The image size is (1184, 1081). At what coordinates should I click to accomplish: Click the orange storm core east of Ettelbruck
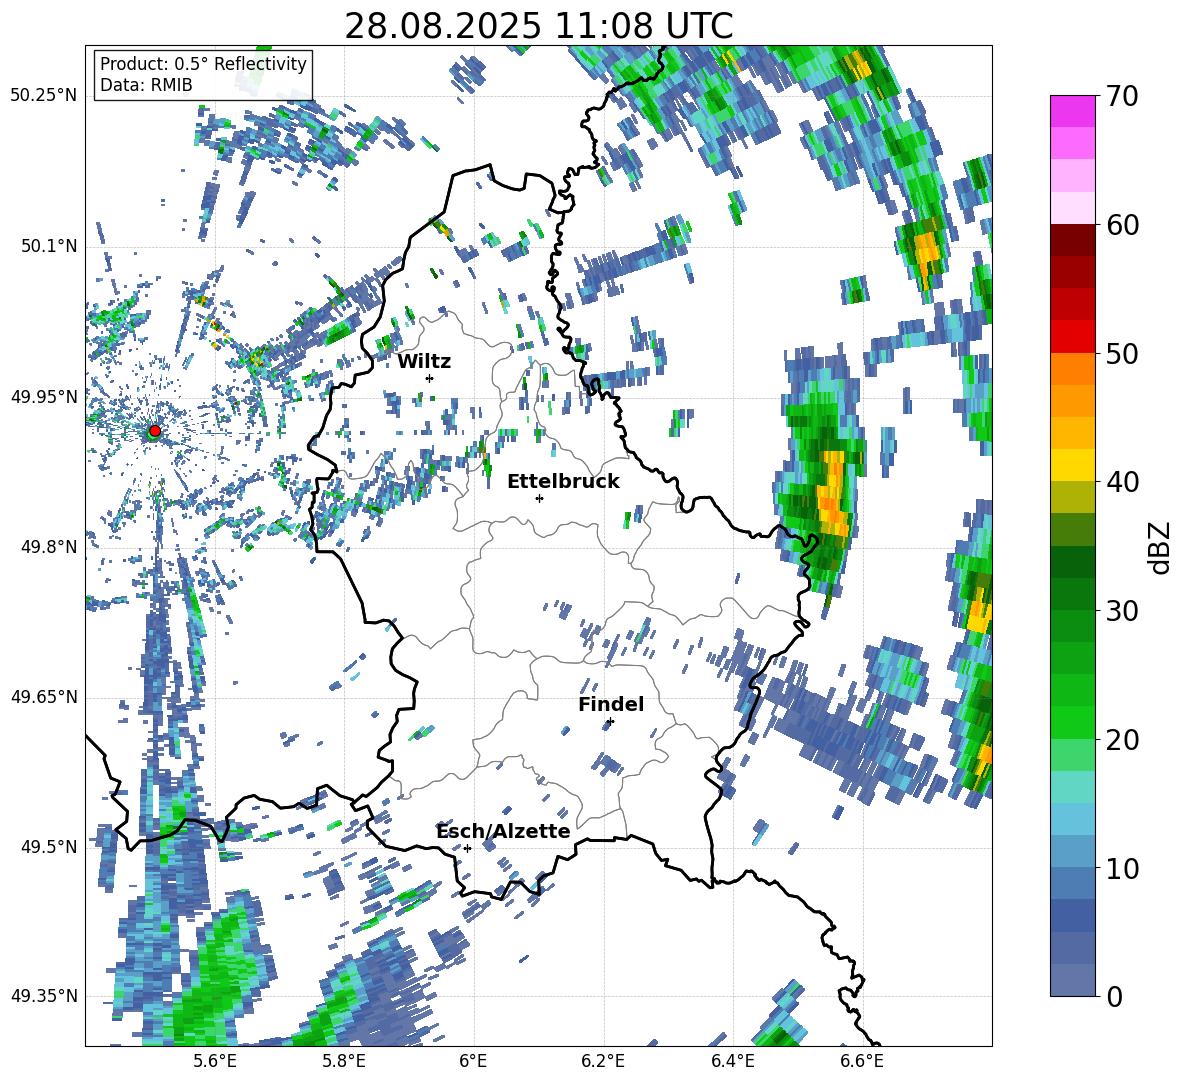tap(831, 494)
